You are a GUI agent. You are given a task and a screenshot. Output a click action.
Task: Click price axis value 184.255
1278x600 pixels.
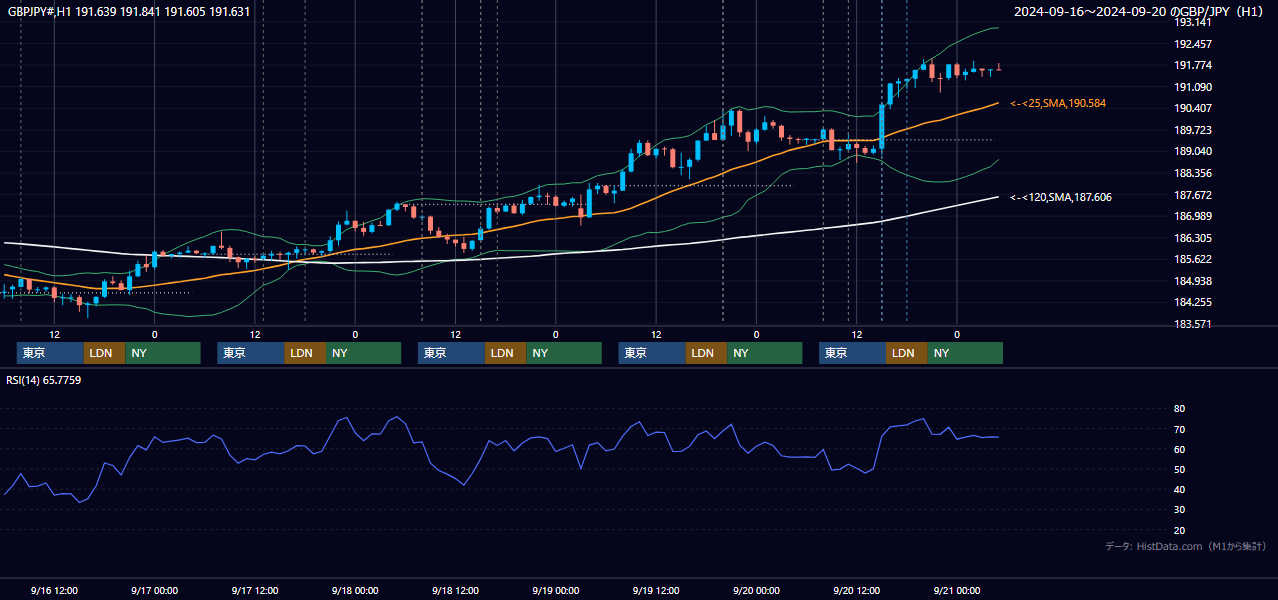point(1193,302)
